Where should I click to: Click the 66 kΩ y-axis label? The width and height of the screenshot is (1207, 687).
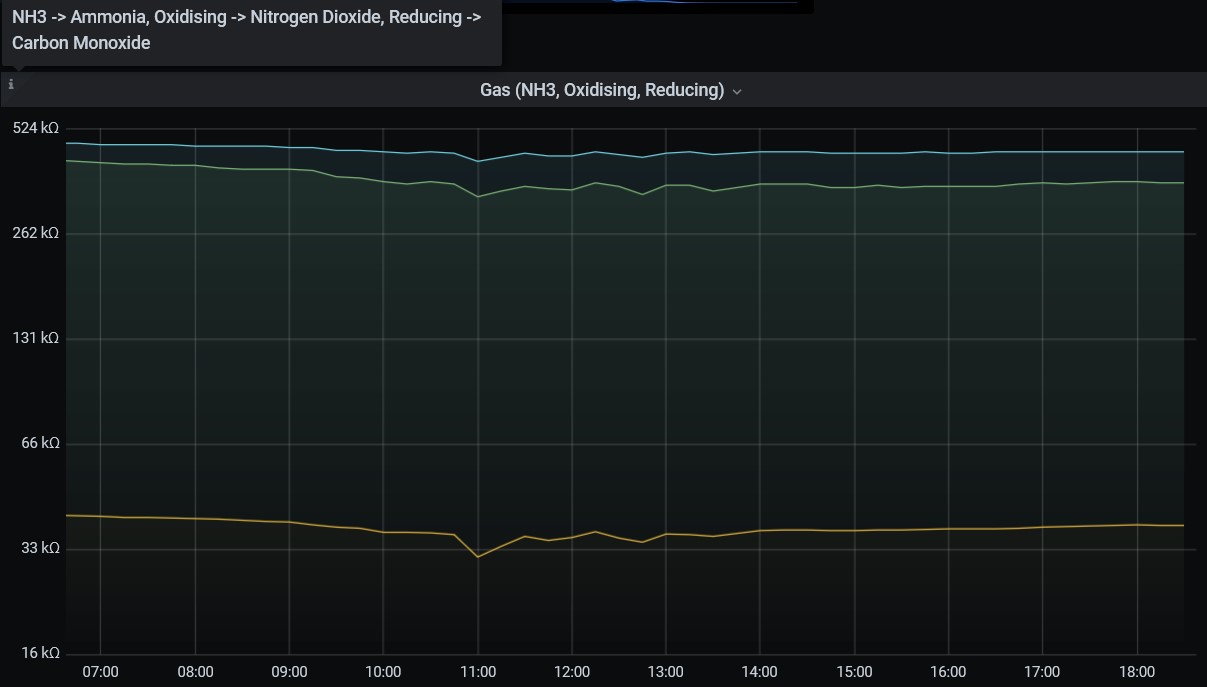(x=40, y=443)
